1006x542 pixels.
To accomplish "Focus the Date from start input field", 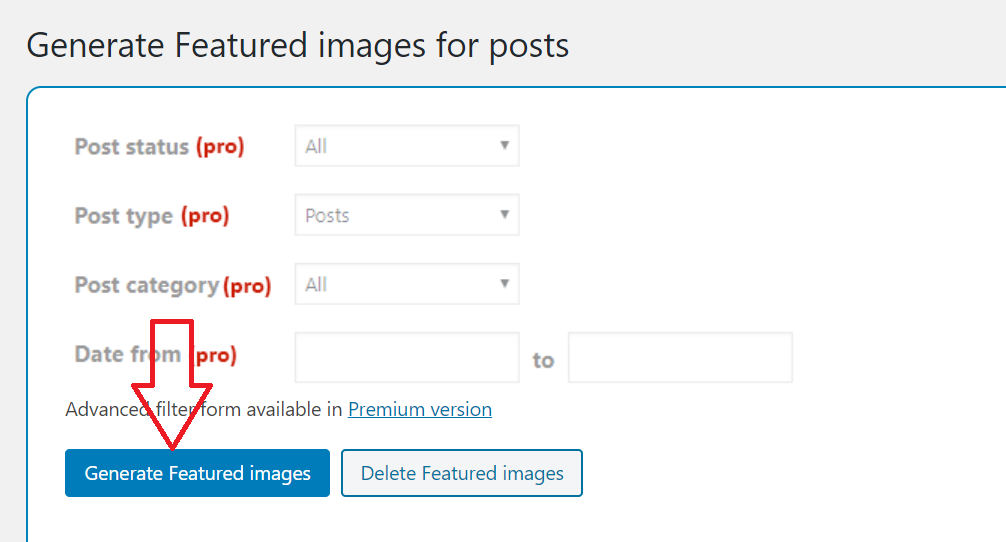I will [x=407, y=357].
